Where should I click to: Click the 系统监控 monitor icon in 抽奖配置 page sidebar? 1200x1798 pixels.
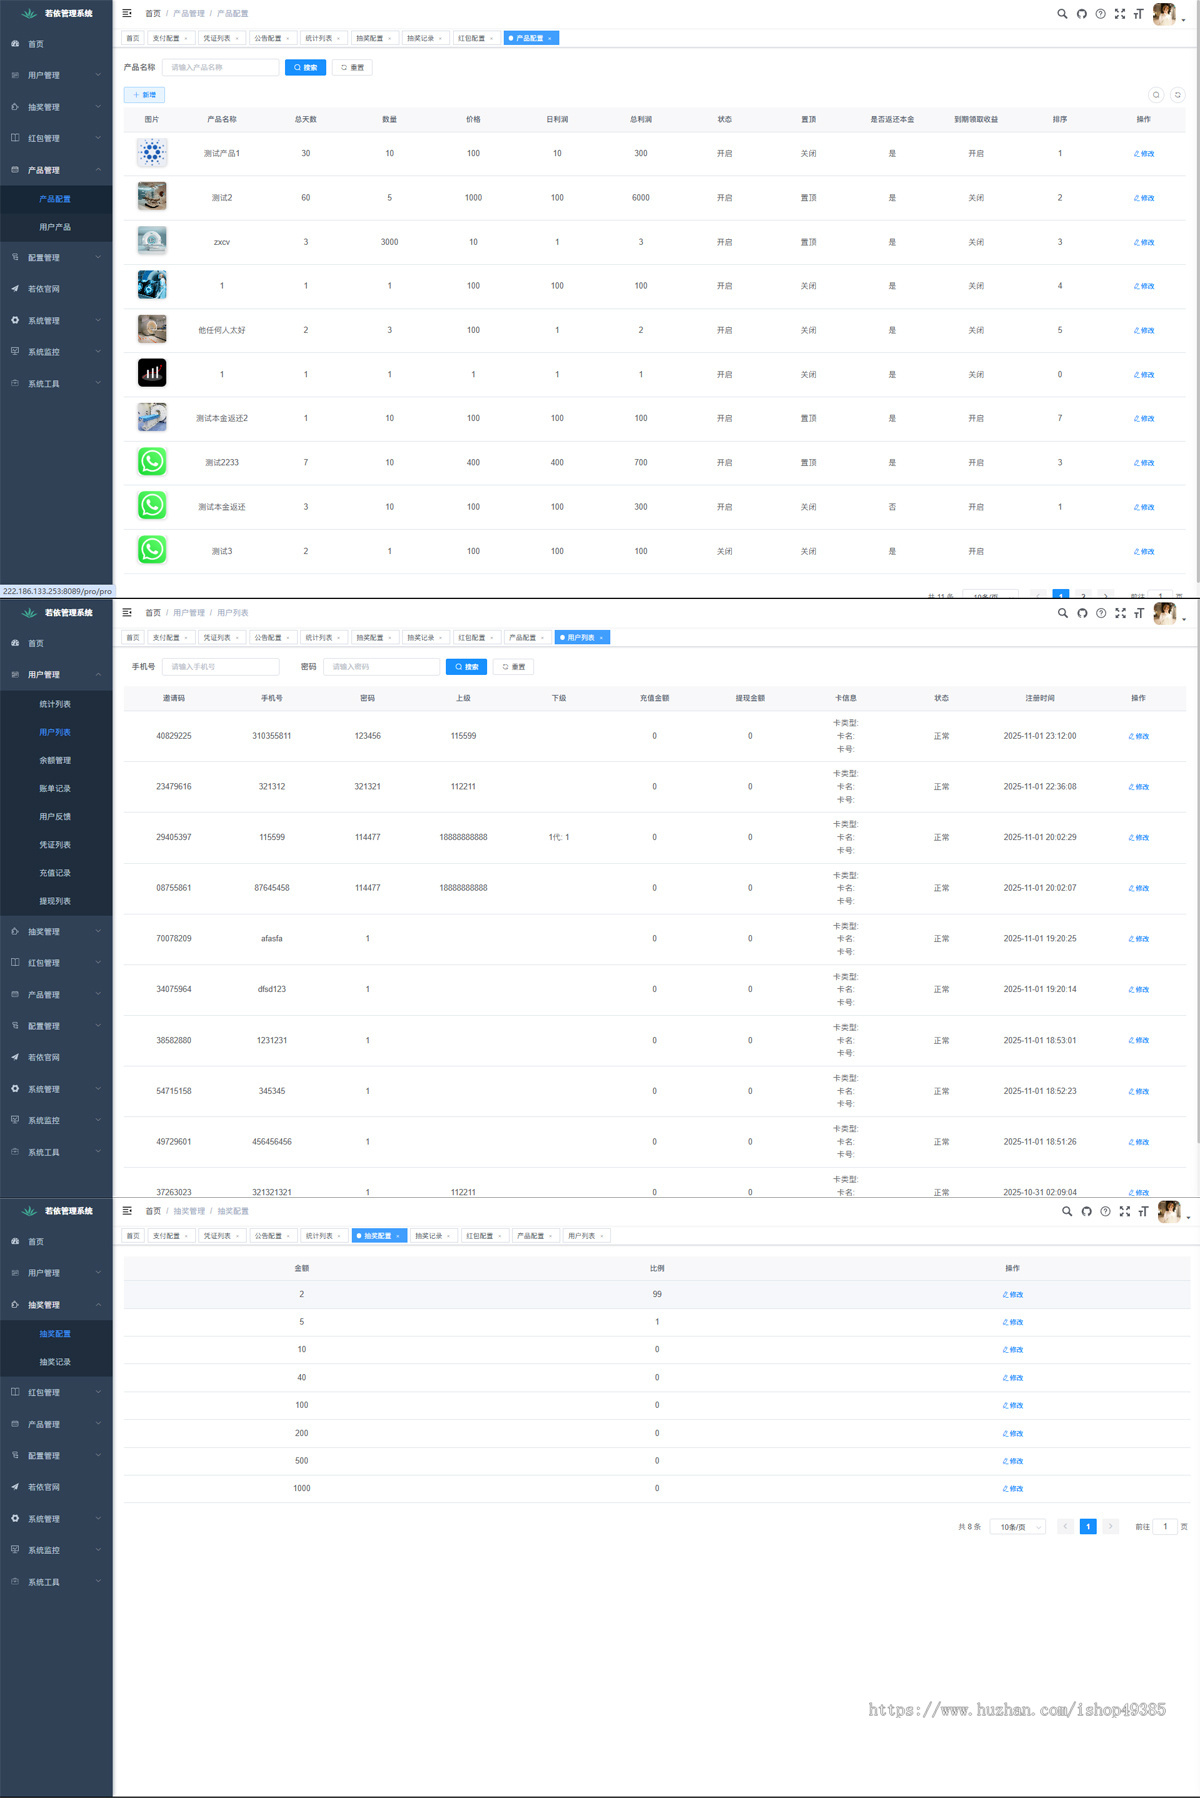(x=15, y=1550)
